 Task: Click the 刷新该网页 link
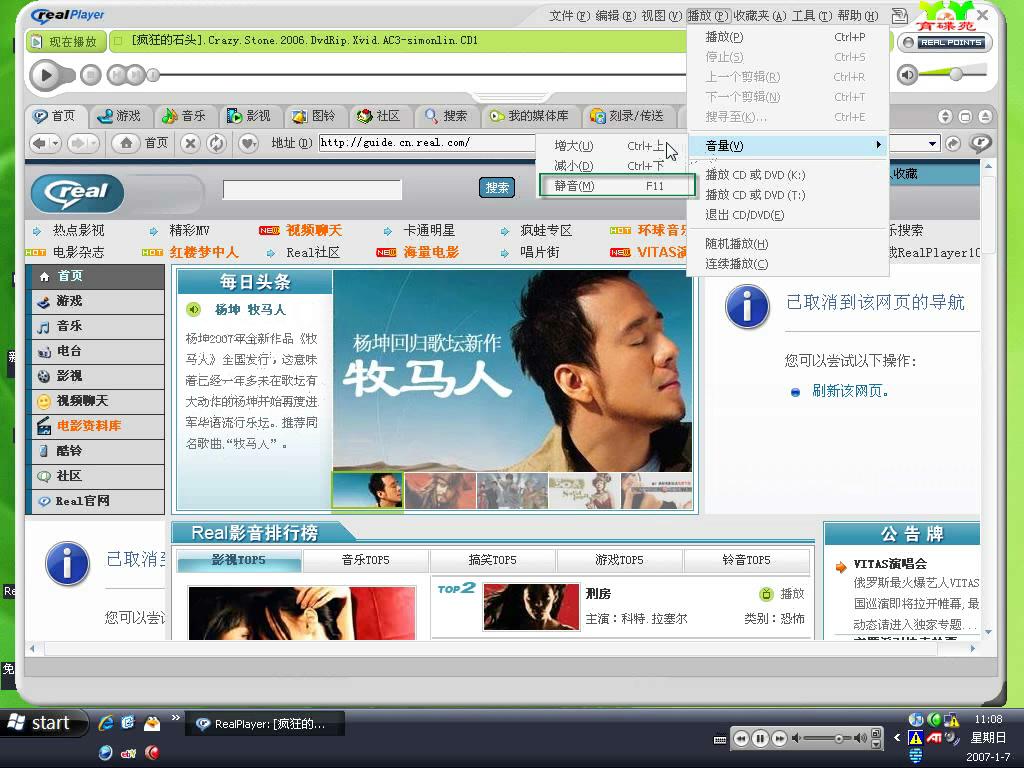click(x=850, y=391)
